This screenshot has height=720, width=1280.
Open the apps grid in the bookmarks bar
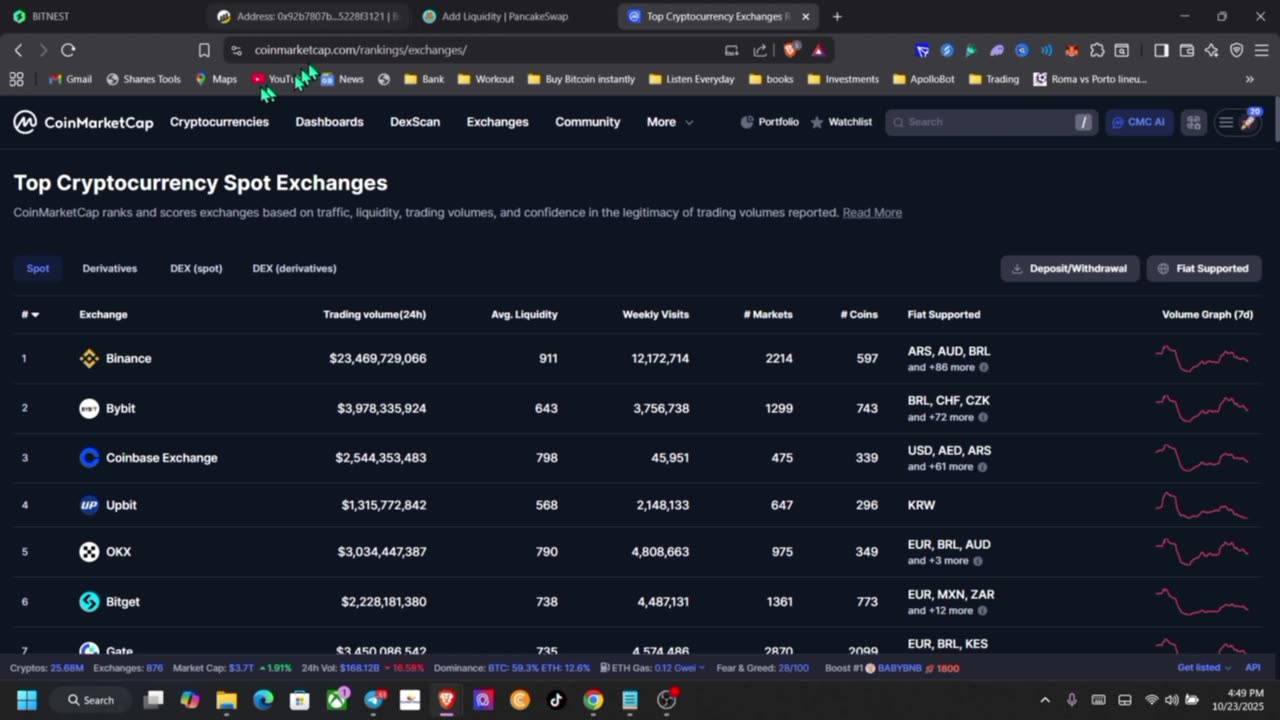(16, 79)
